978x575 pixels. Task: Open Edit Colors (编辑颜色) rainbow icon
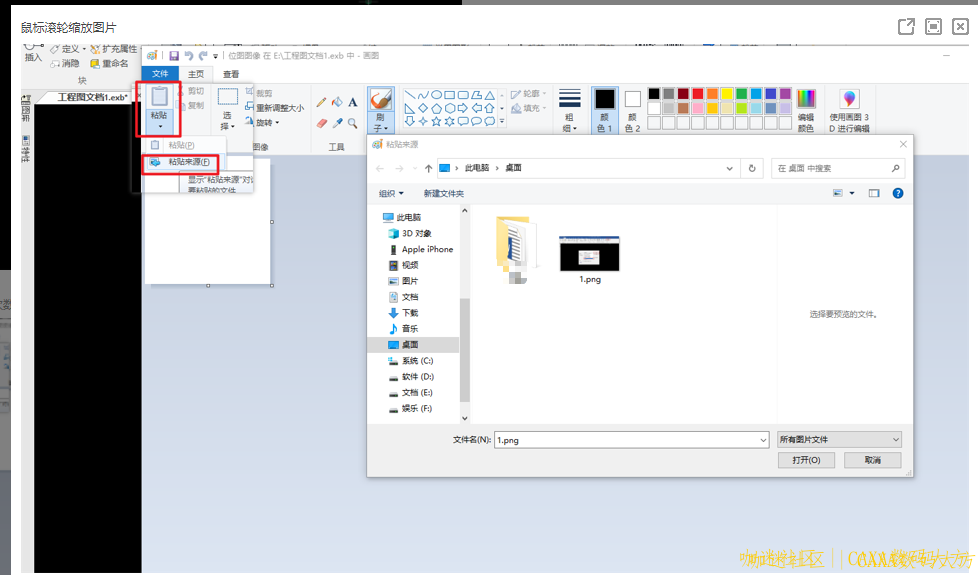coord(805,99)
